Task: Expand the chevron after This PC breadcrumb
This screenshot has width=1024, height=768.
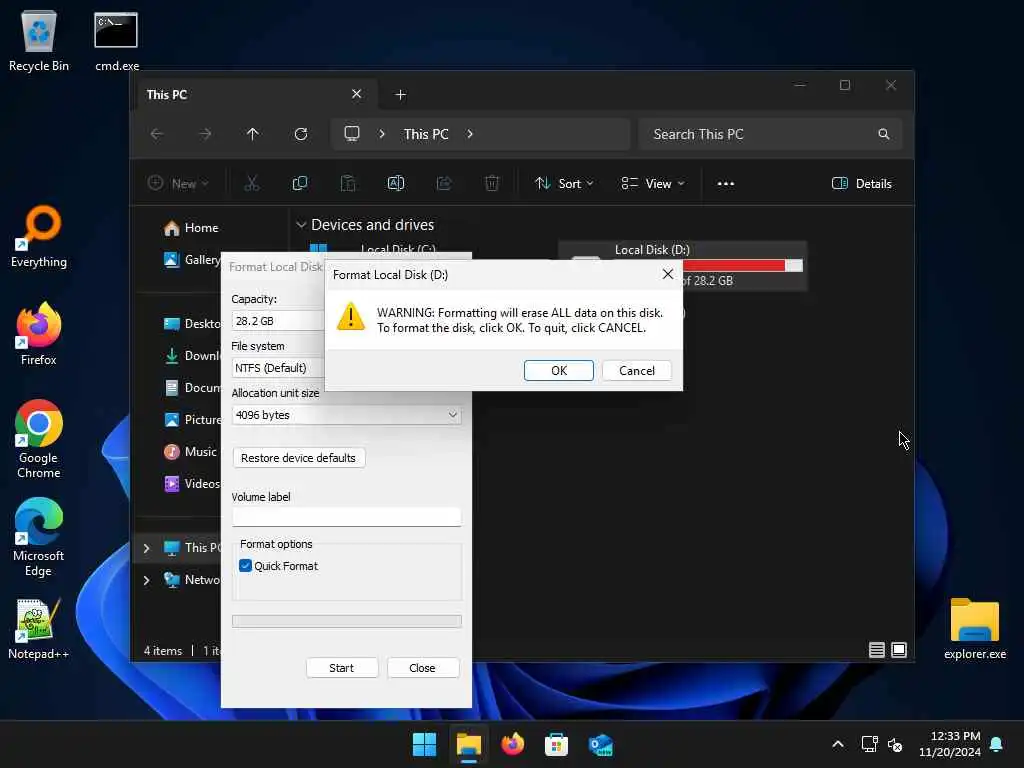Action: click(x=470, y=134)
